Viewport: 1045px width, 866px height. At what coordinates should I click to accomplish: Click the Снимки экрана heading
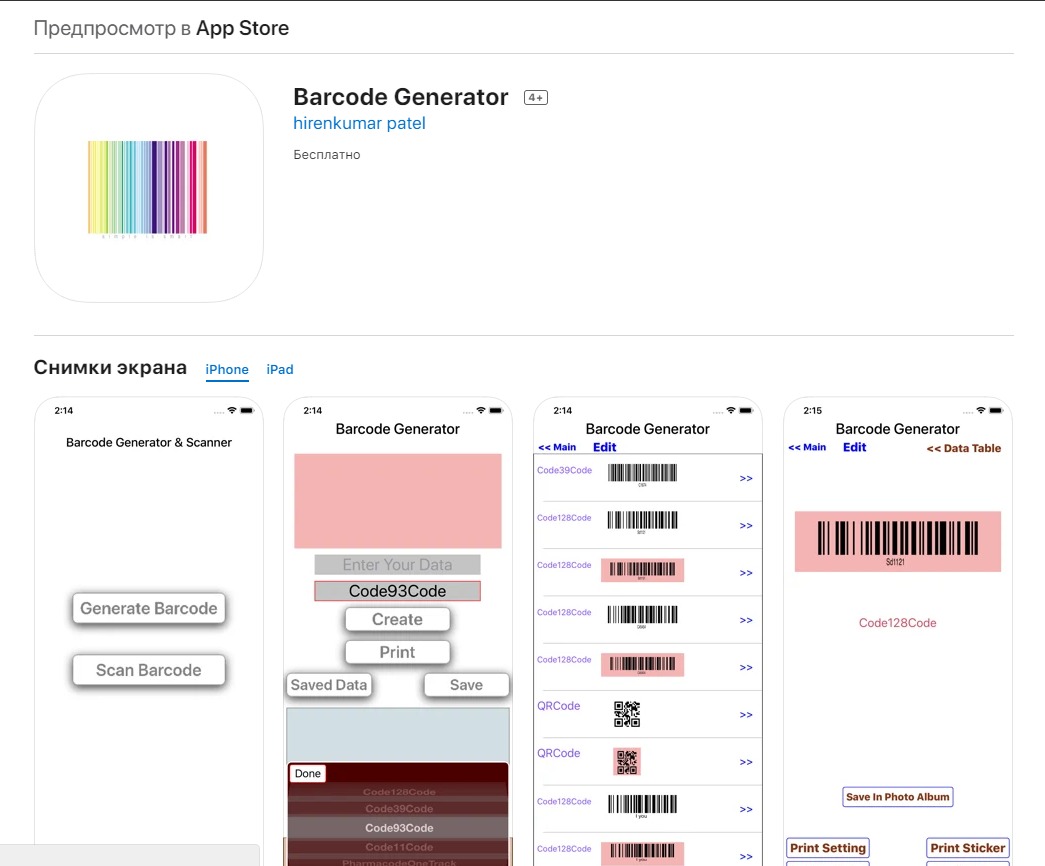click(110, 367)
